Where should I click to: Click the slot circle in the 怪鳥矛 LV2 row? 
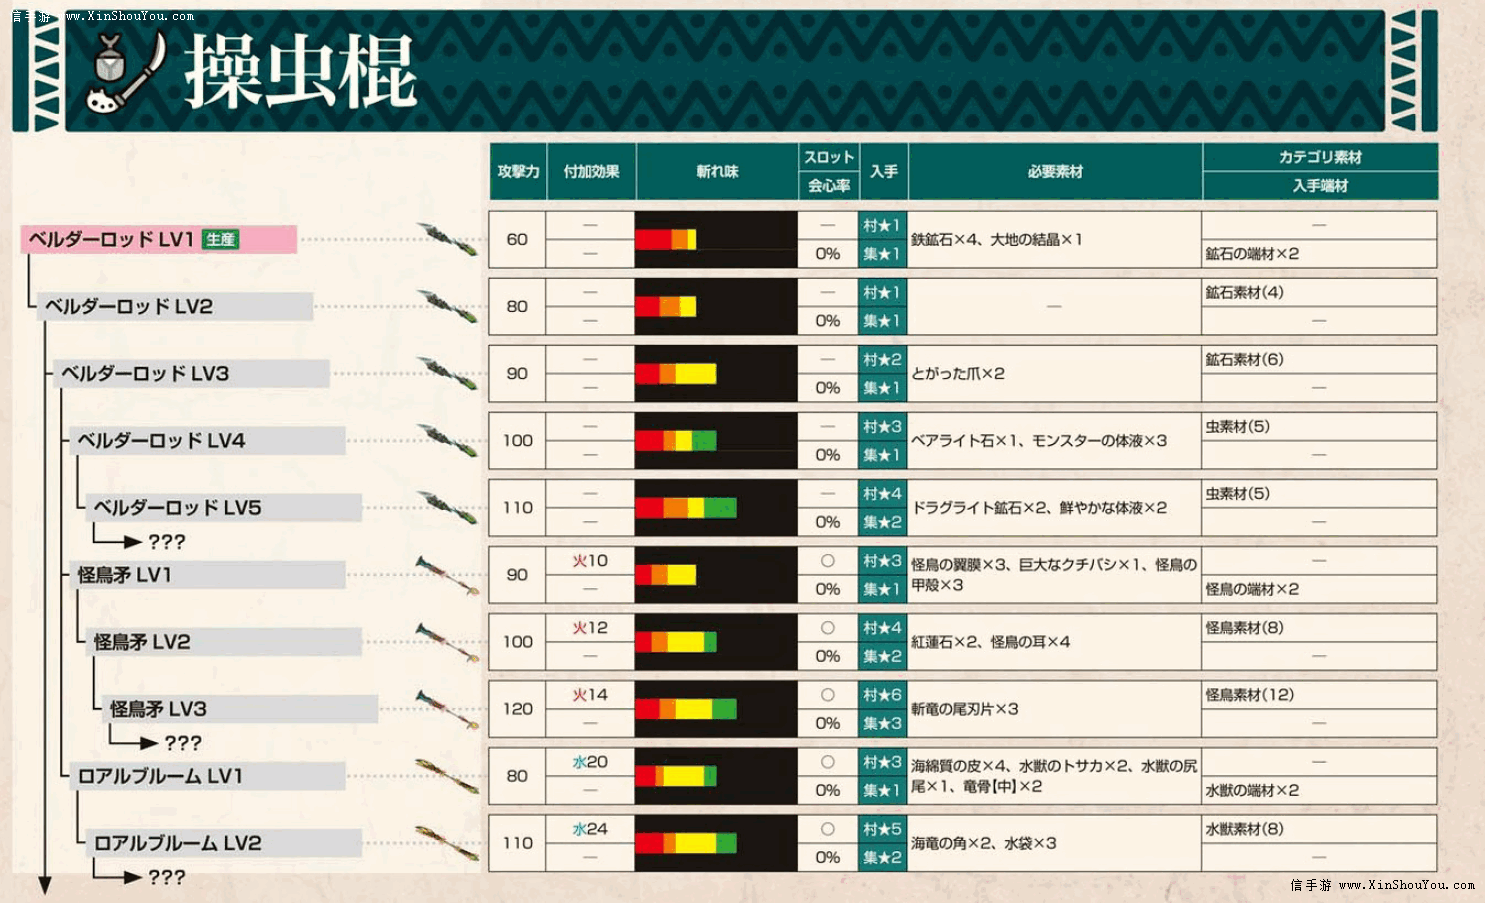827,628
